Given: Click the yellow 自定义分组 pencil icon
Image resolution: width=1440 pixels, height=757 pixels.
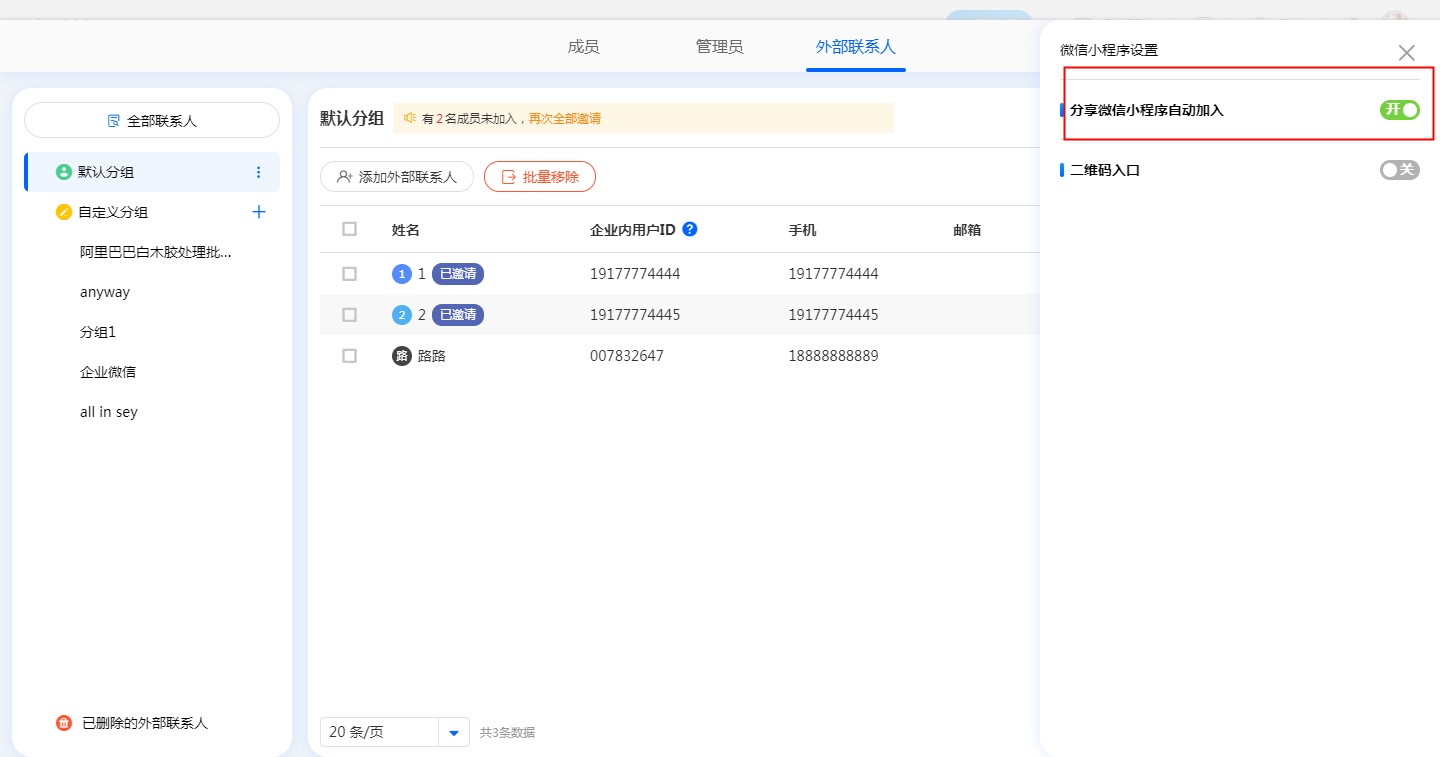Looking at the screenshot, I should click(64, 212).
